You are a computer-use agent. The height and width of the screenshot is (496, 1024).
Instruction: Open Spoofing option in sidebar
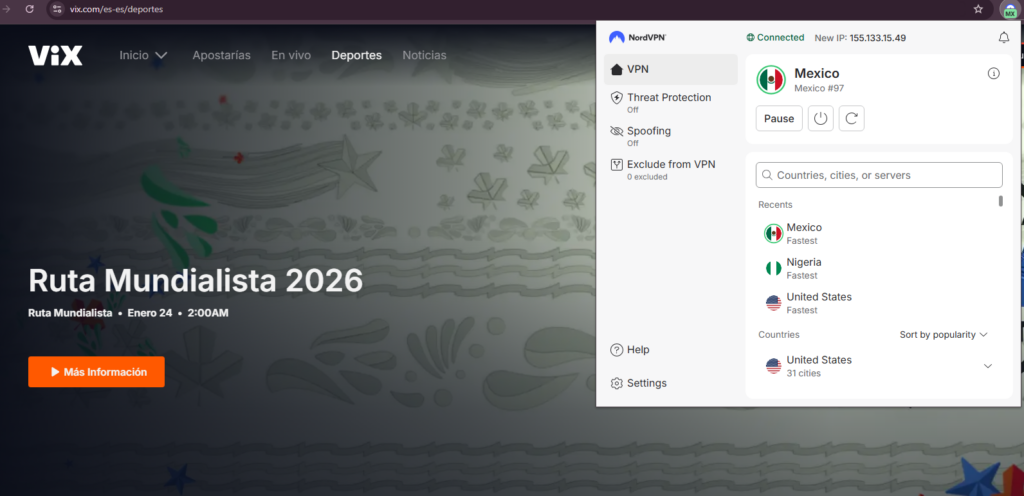click(x=671, y=136)
